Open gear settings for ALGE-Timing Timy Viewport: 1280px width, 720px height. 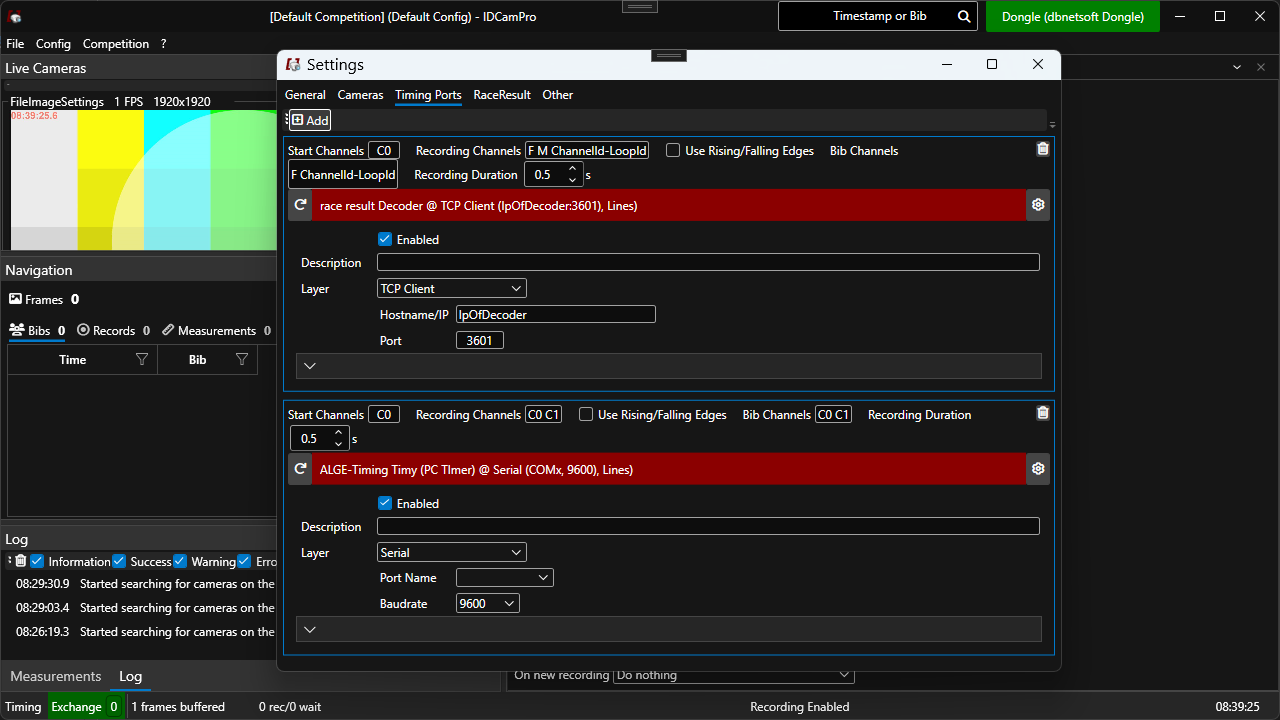coord(1038,469)
